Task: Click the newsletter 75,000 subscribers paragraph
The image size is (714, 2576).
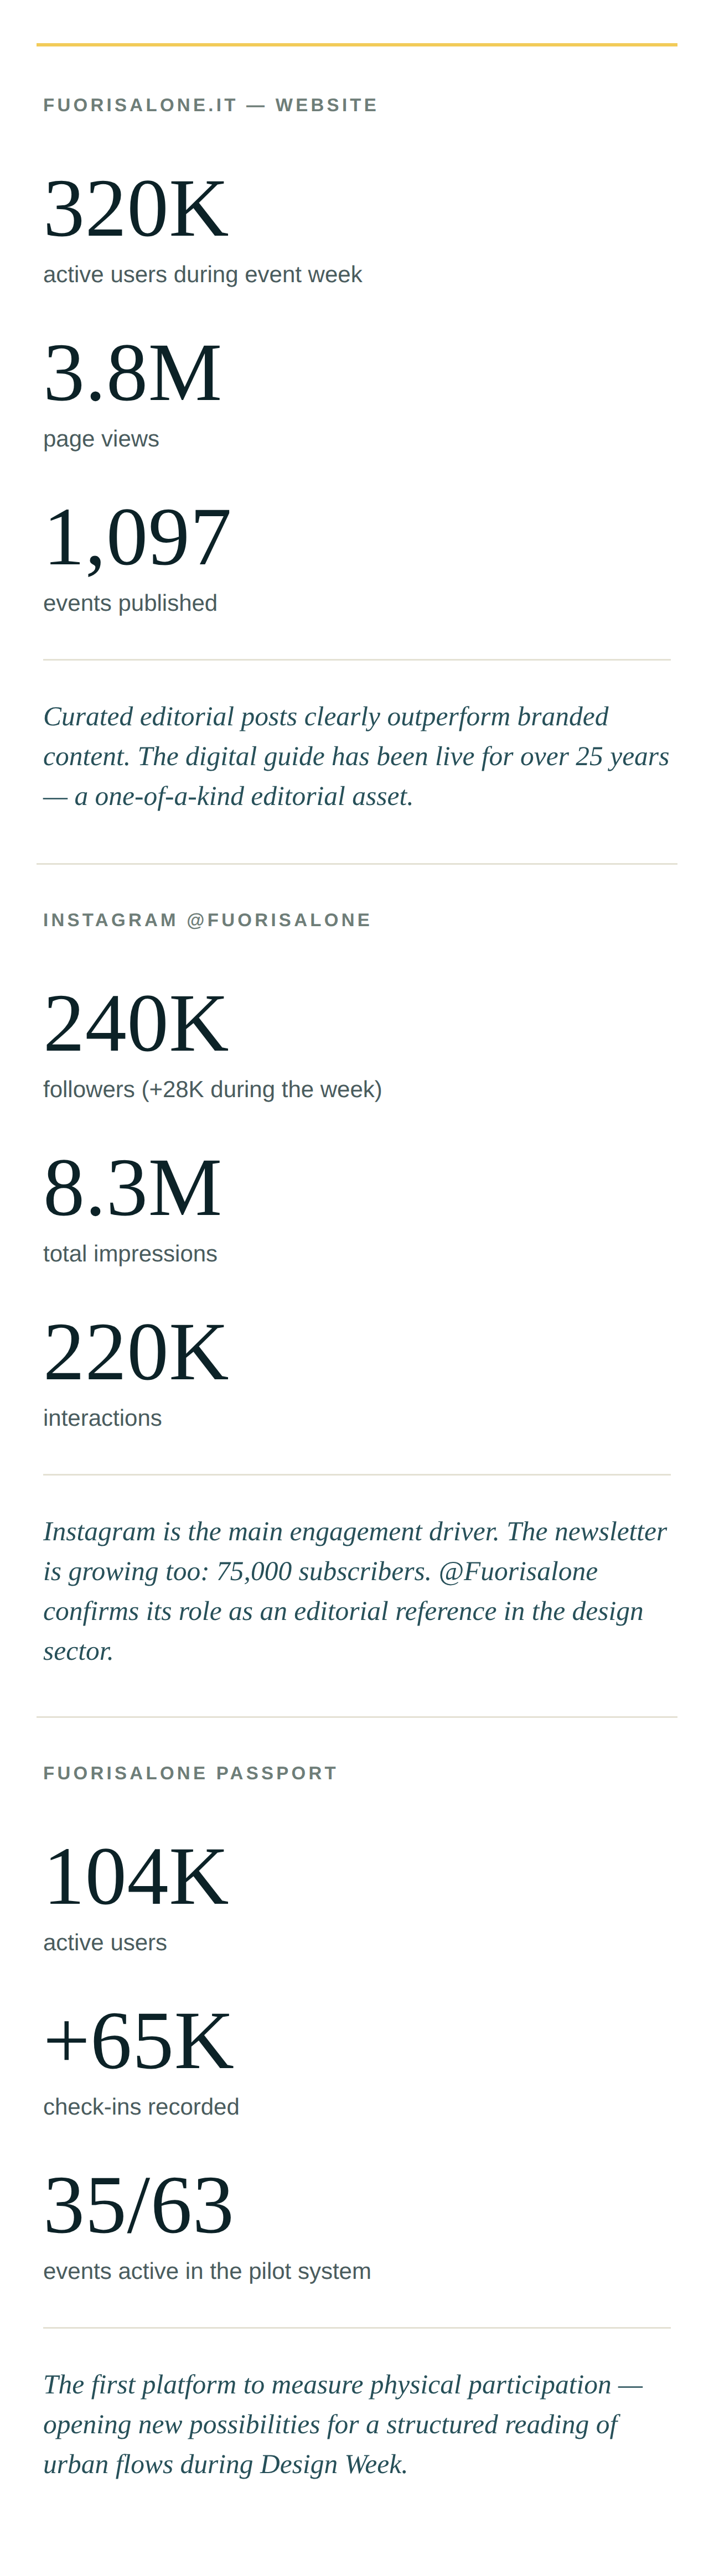Action: coord(356,1591)
